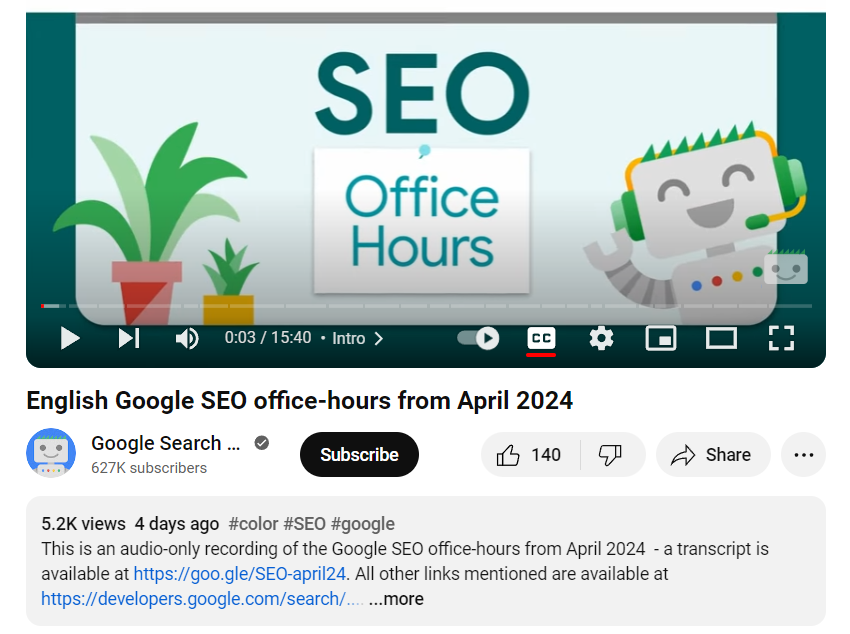850x634 pixels.
Task: Like the video with 140 likes
Action: tap(530, 455)
